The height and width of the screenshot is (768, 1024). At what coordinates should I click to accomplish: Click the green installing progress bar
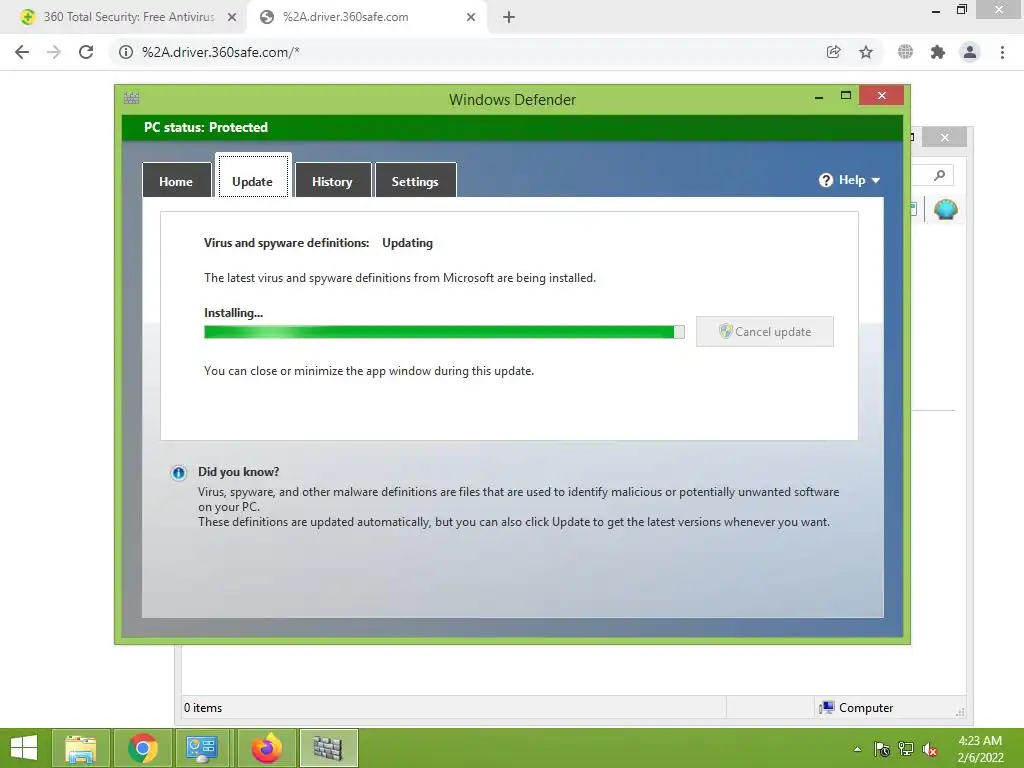click(444, 332)
